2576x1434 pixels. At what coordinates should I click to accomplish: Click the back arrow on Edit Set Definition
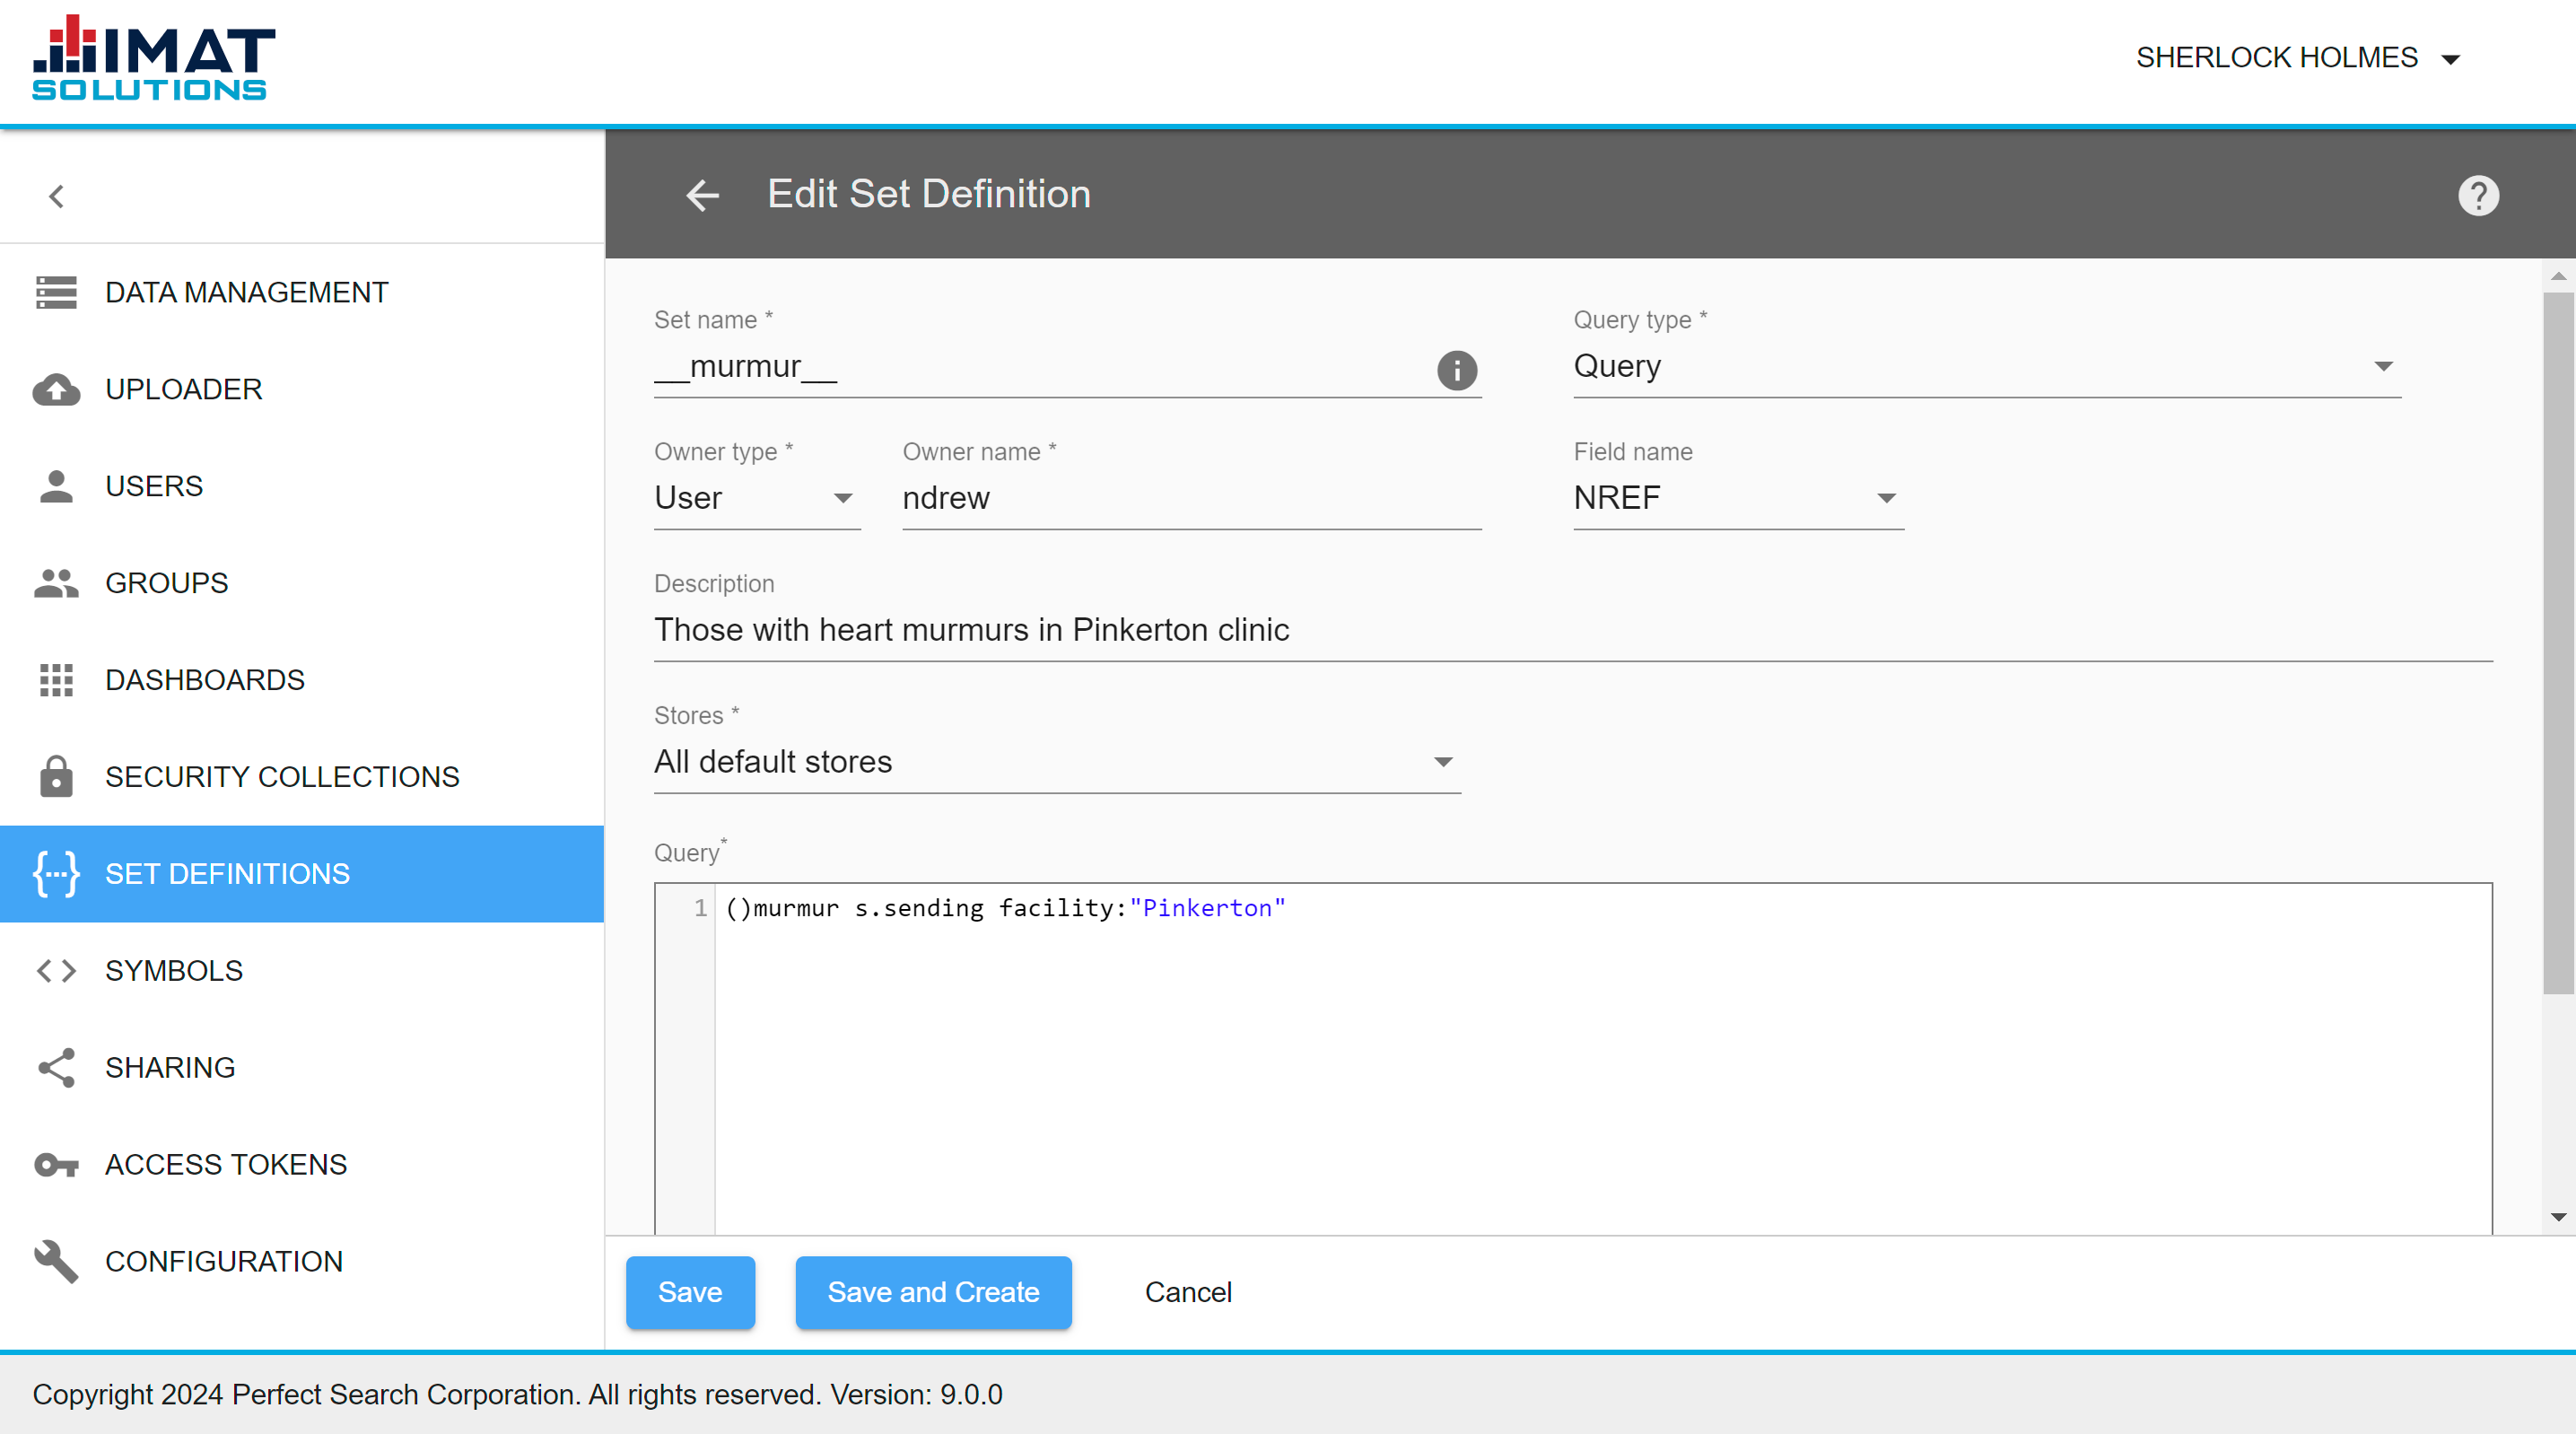point(703,196)
